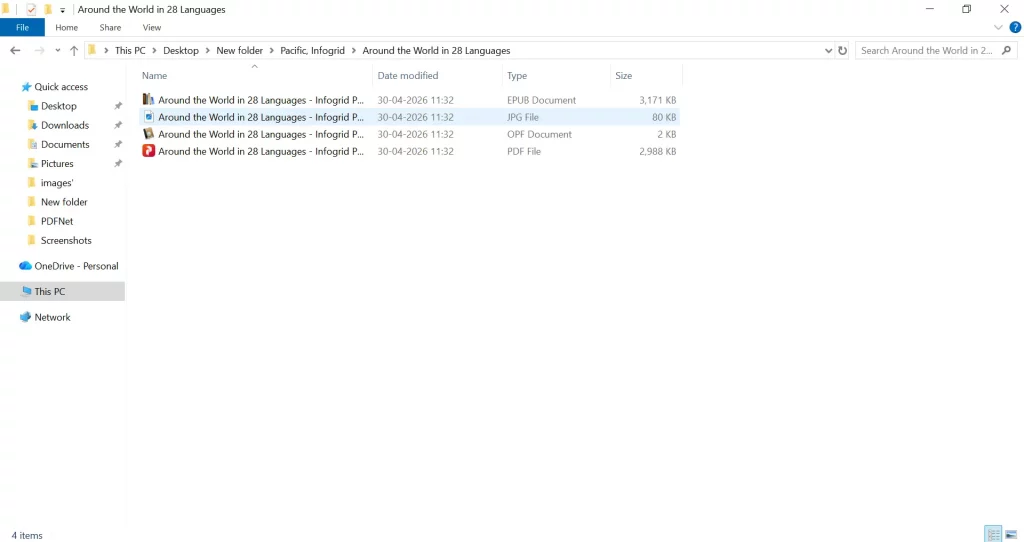Click the Quick access star icon
This screenshot has width=1024, height=542.
26,87
